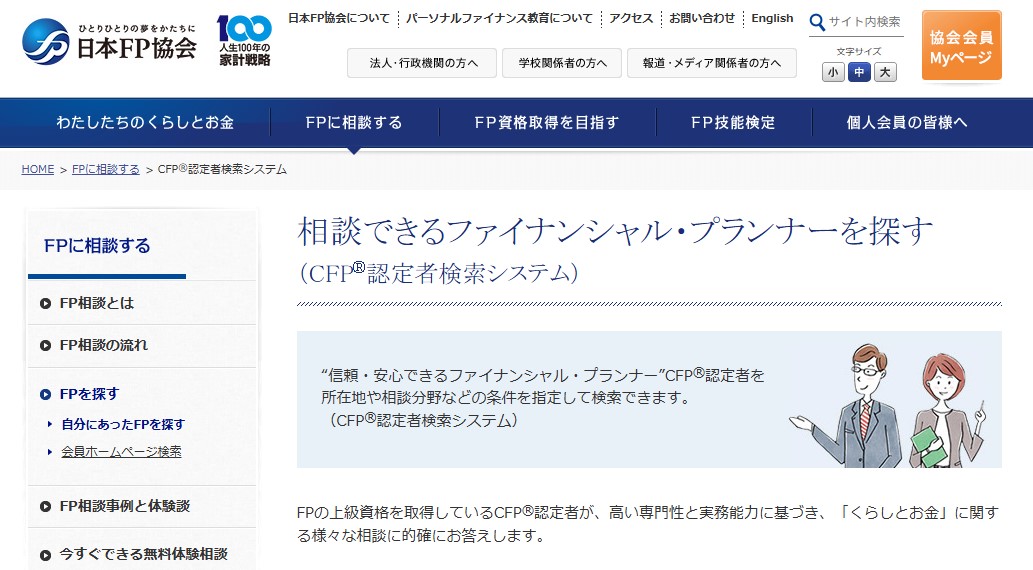Open FP資格取得を目指す menu

(x=547, y=123)
